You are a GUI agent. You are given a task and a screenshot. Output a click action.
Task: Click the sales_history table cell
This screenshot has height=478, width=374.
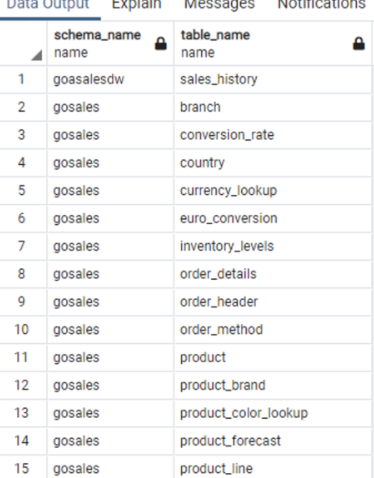coord(273,80)
